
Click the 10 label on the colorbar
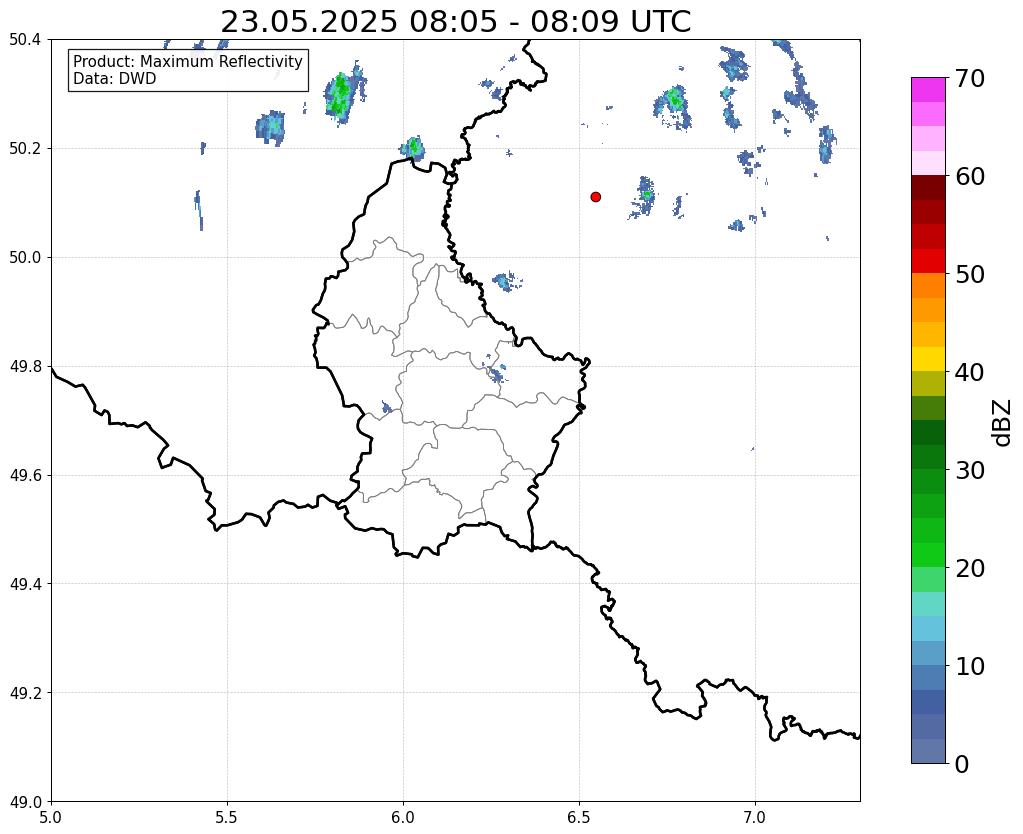pyautogui.click(x=970, y=666)
